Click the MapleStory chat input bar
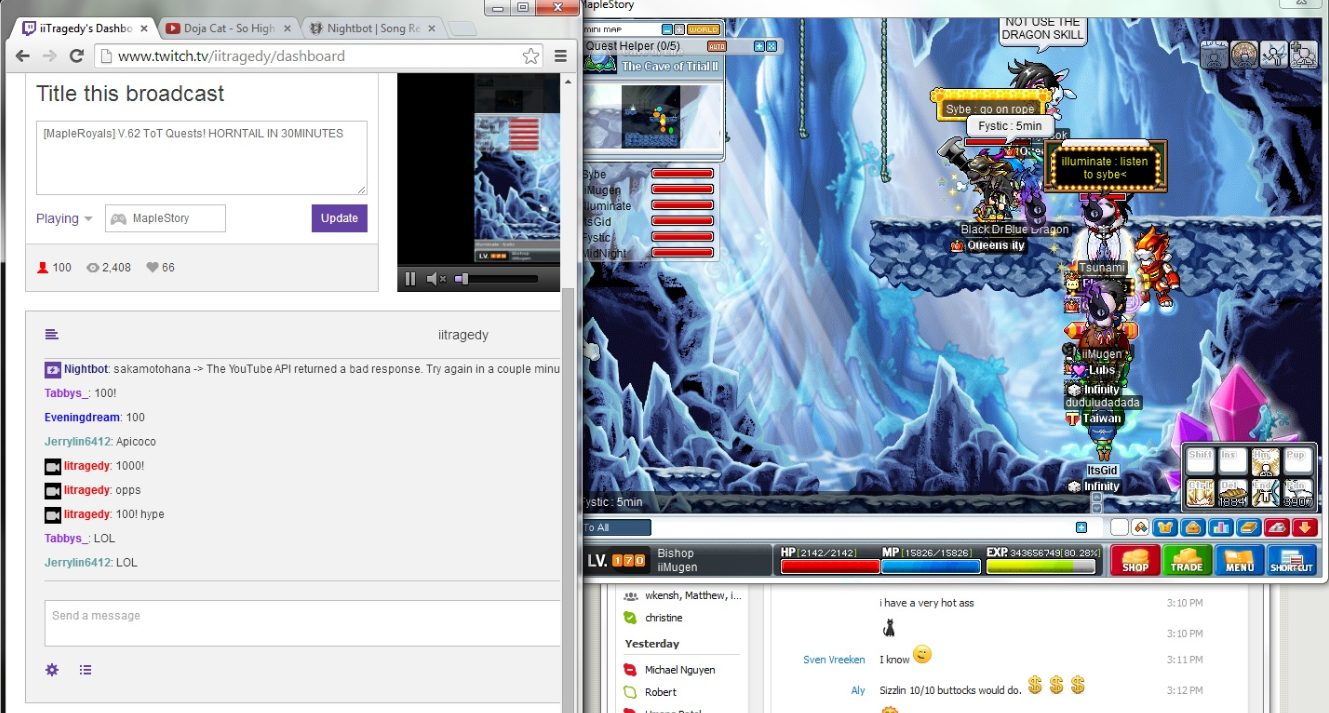The height and width of the screenshot is (713, 1329). (862, 527)
